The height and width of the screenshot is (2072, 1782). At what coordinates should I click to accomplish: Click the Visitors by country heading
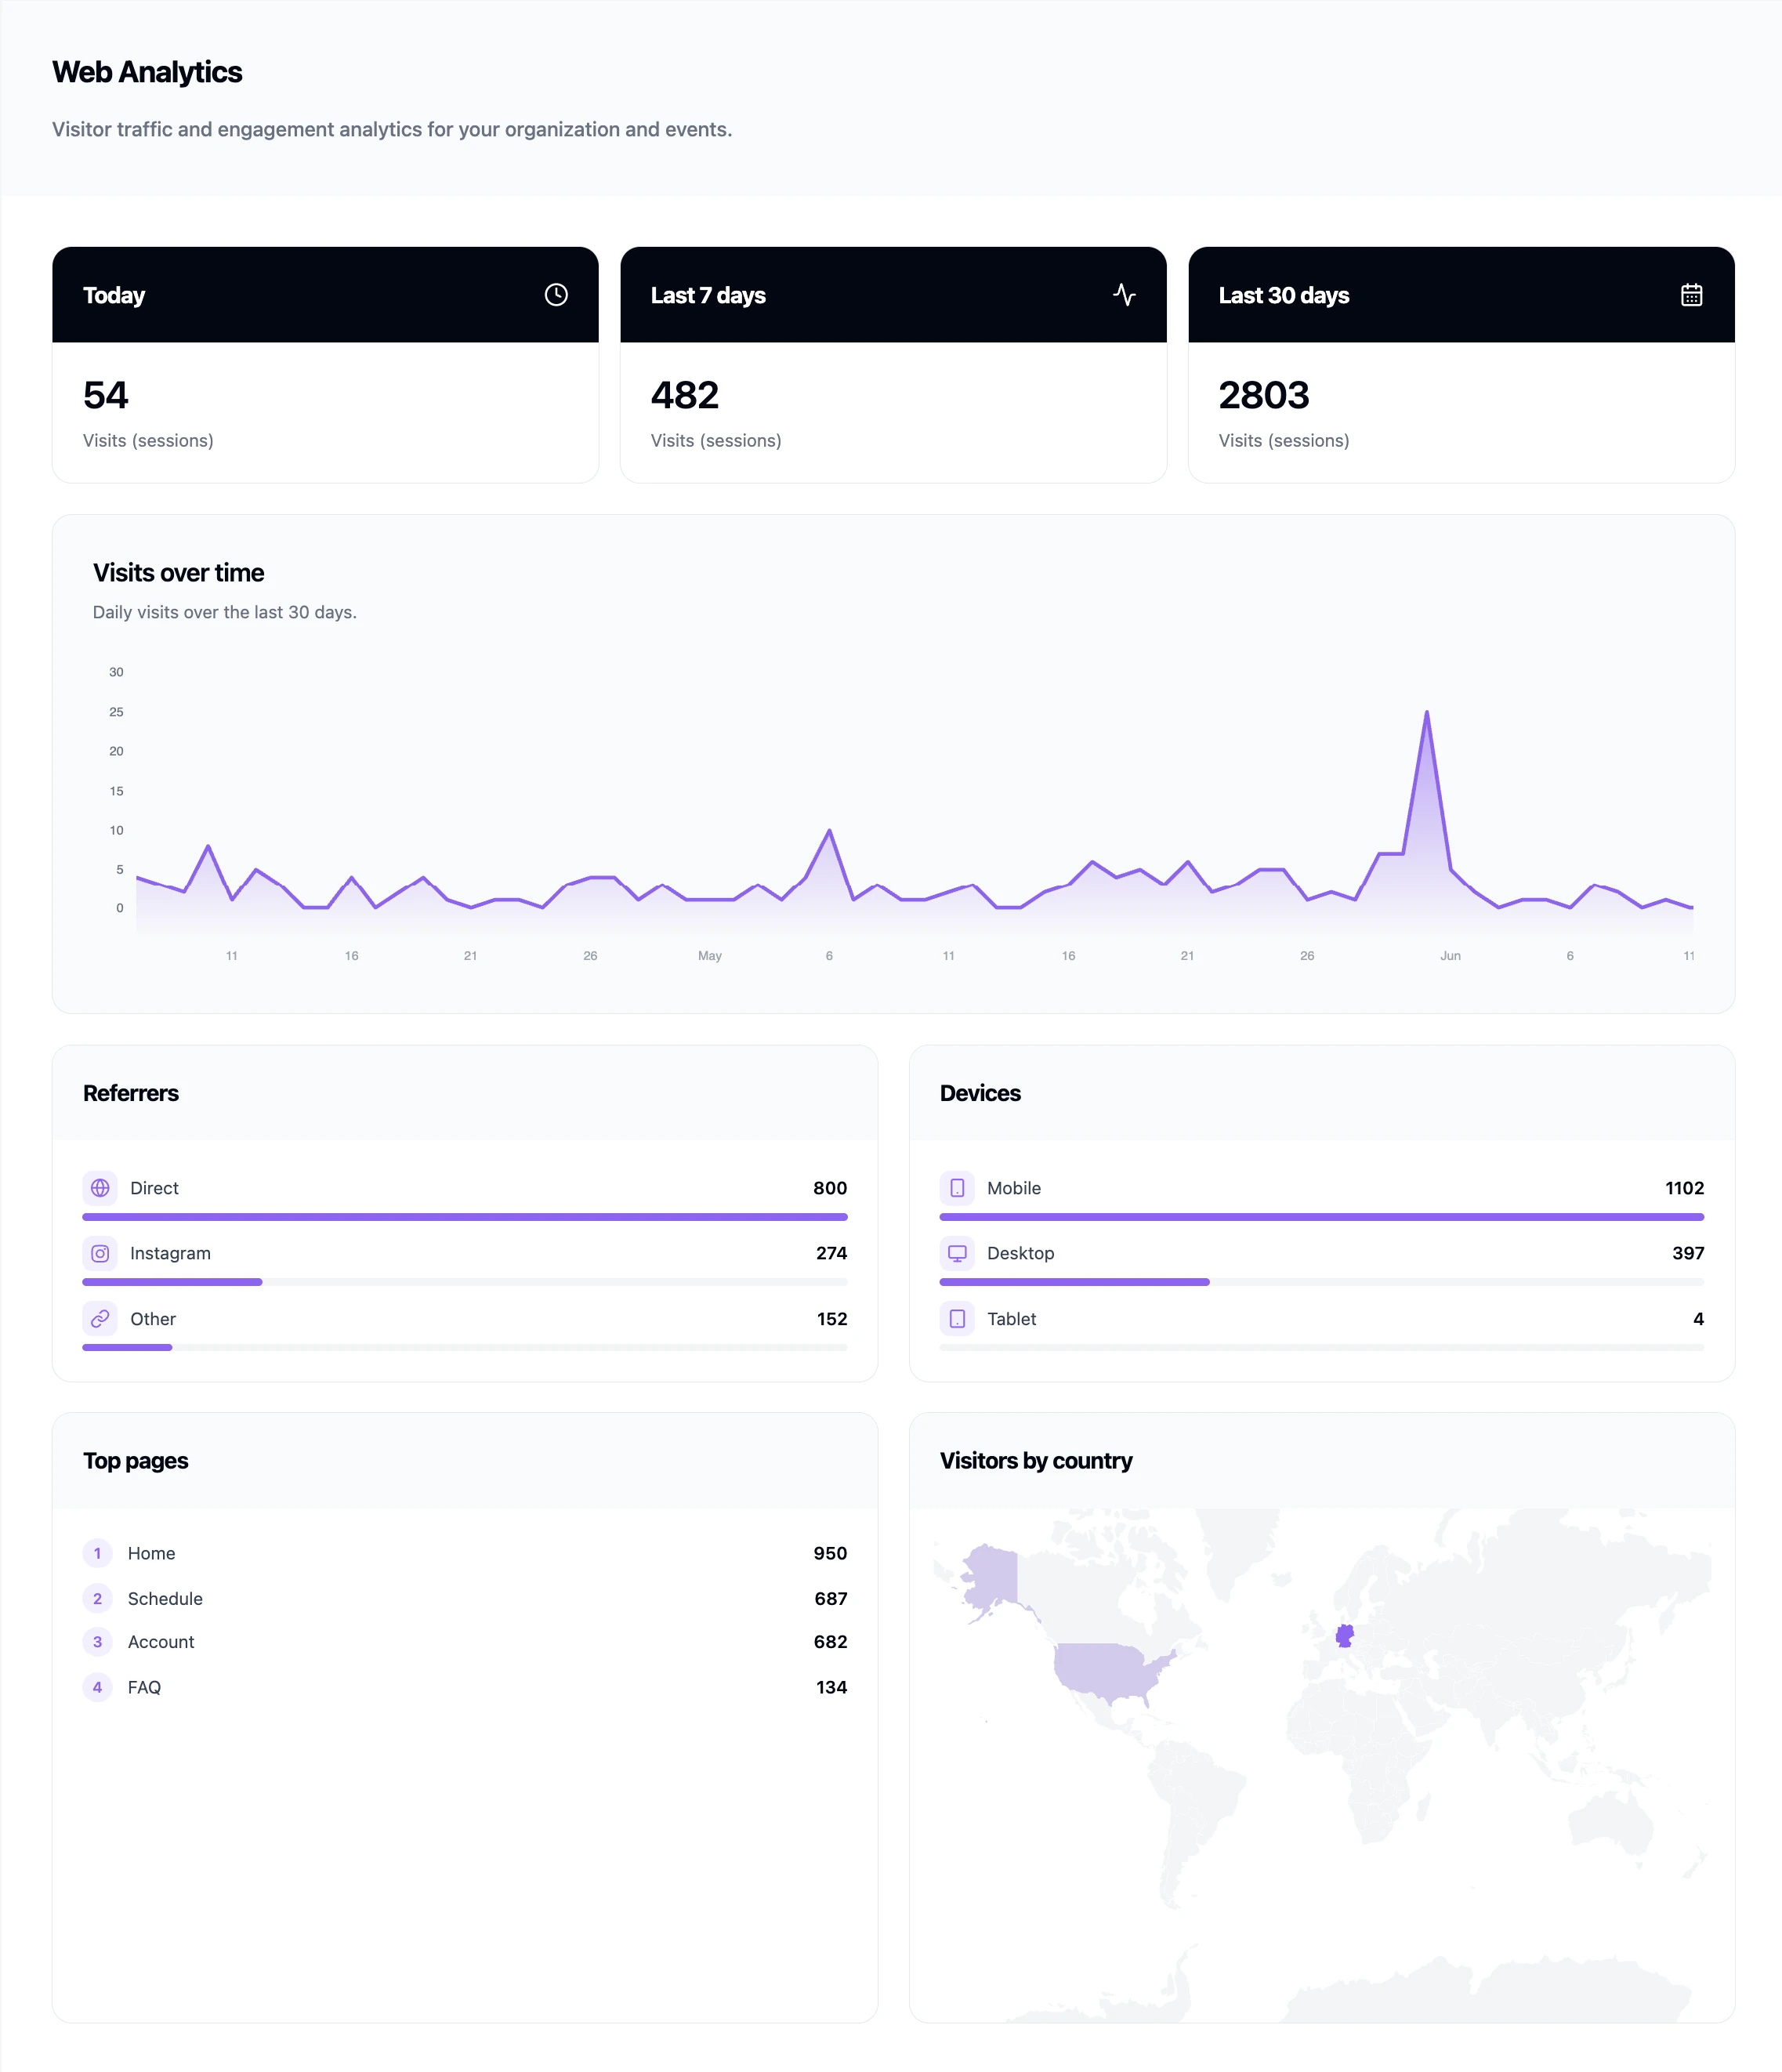coord(1036,1461)
